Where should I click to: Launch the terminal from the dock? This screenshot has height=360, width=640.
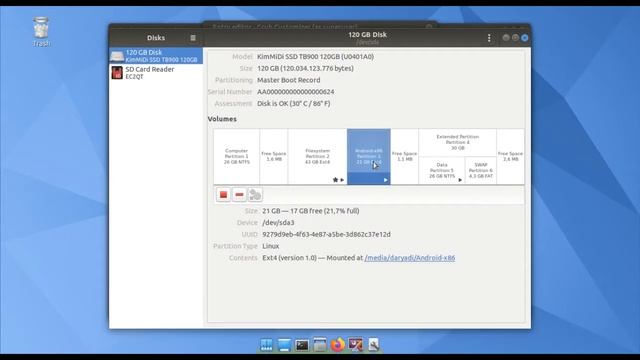coord(302,345)
